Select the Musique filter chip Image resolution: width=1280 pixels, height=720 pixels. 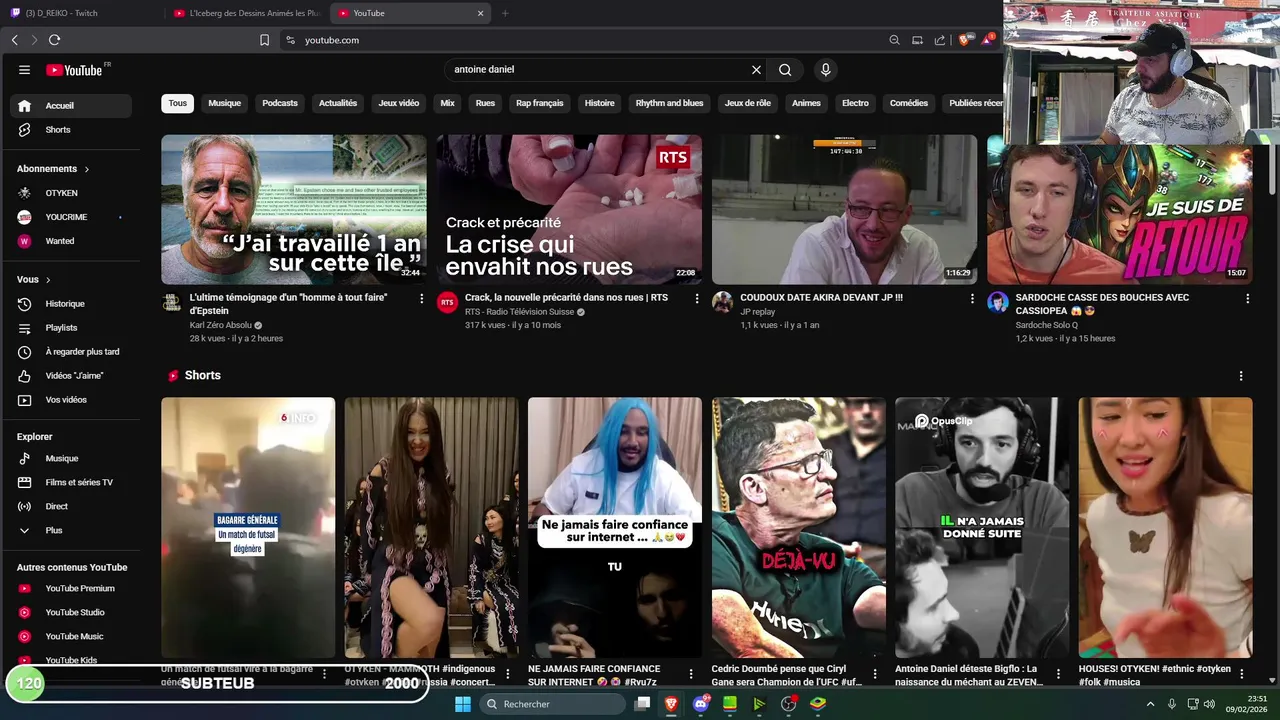click(224, 103)
